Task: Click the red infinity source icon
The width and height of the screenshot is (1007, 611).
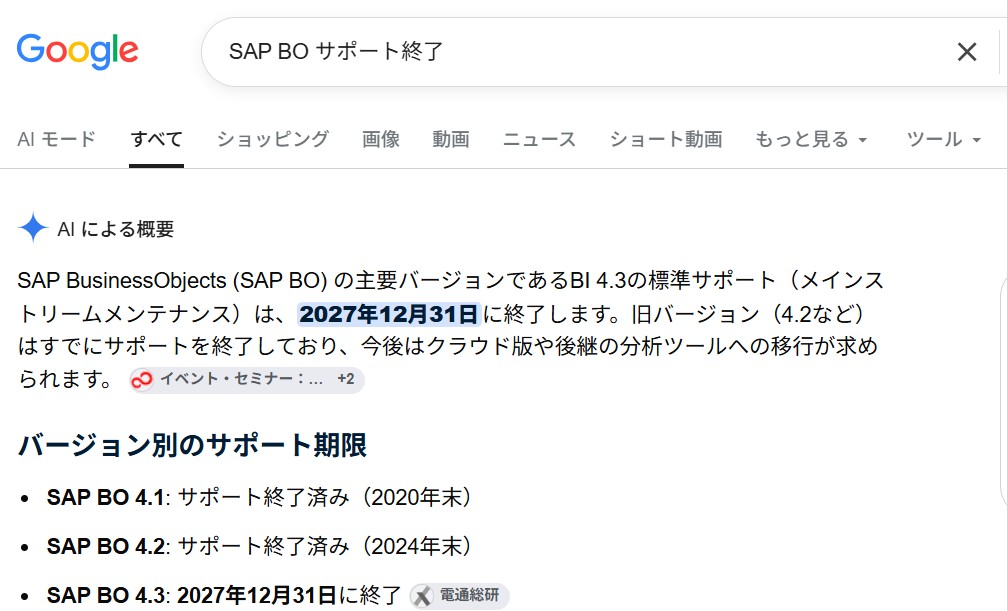Action: pyautogui.click(x=141, y=380)
